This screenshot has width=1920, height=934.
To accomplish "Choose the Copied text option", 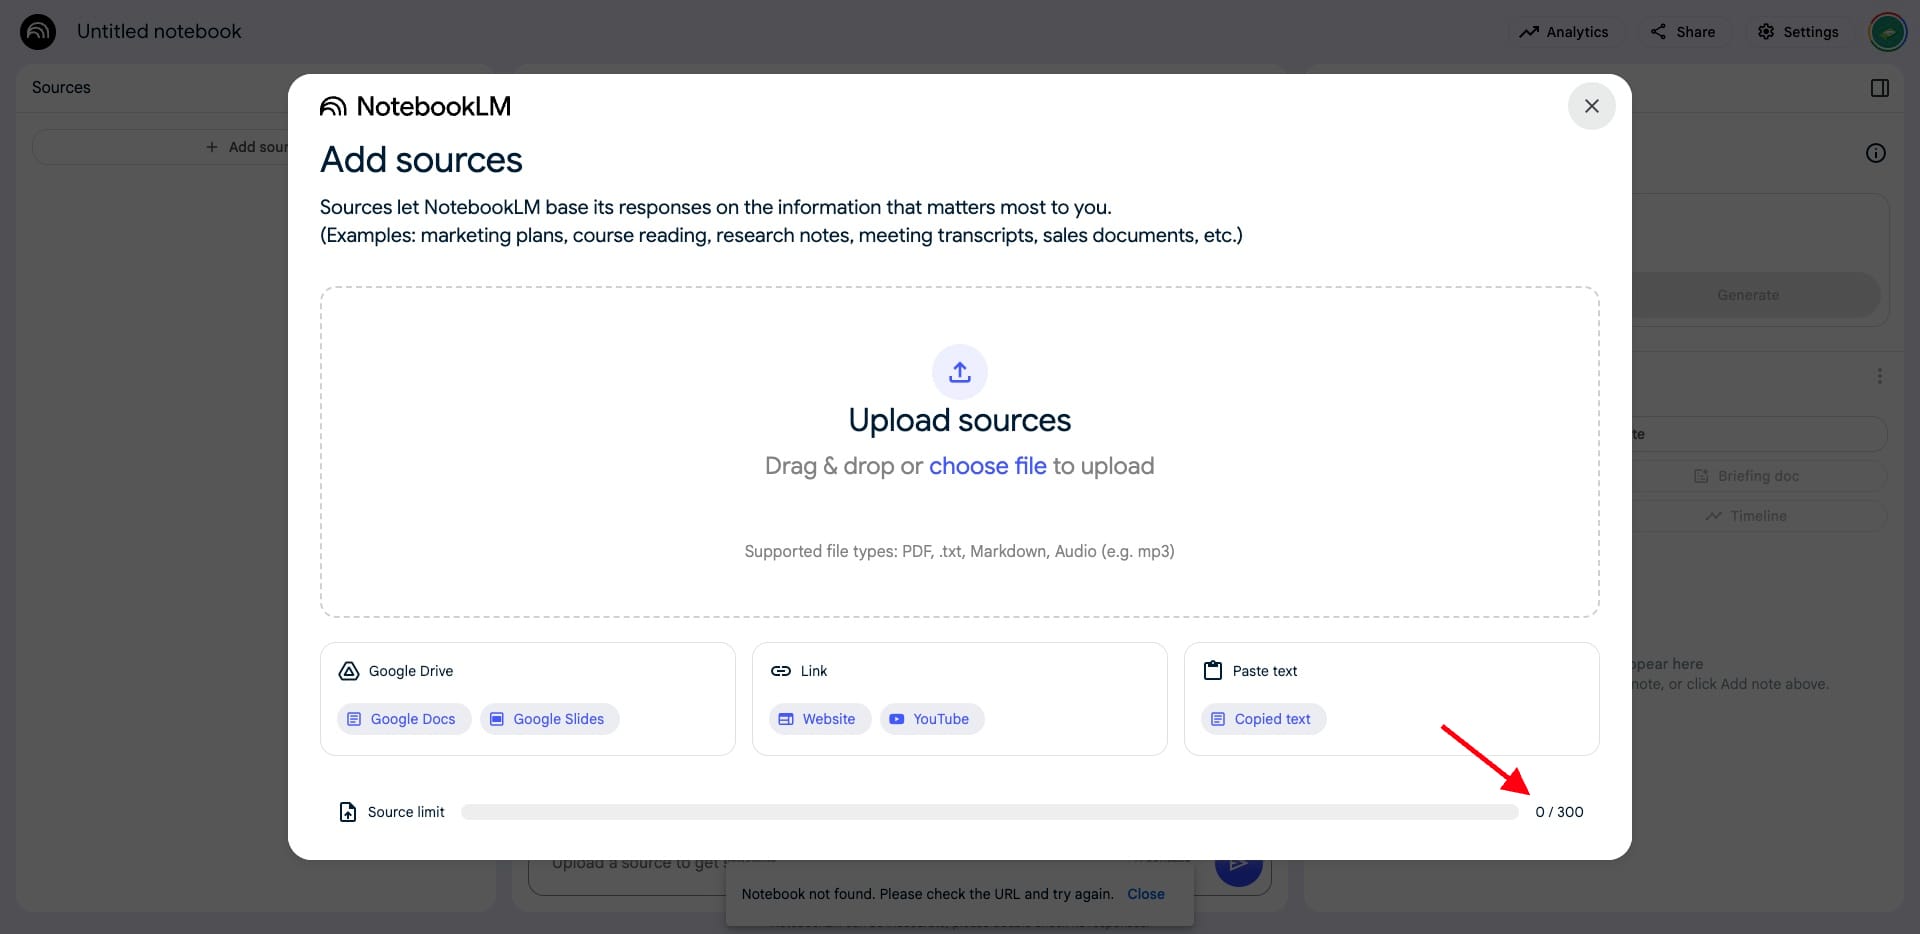I will [1263, 719].
